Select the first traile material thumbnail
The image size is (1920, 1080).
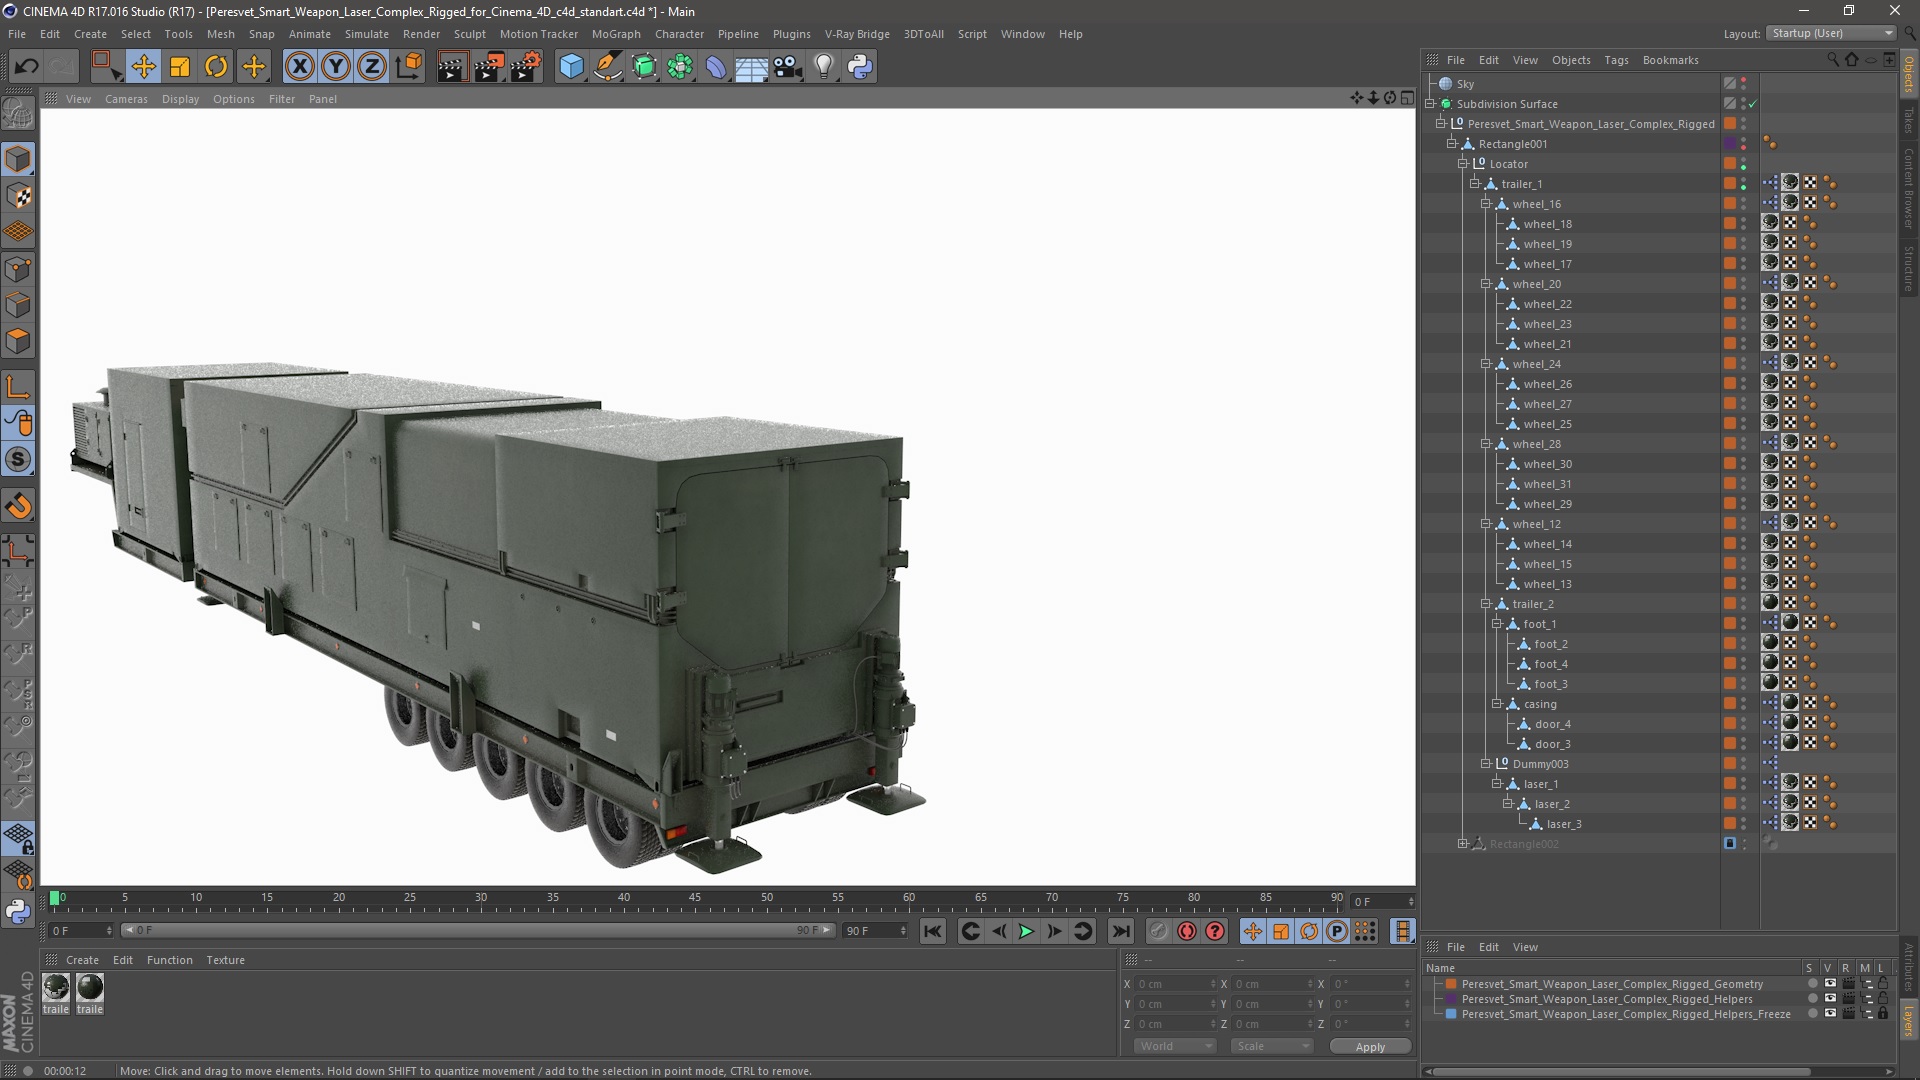[x=56, y=988]
